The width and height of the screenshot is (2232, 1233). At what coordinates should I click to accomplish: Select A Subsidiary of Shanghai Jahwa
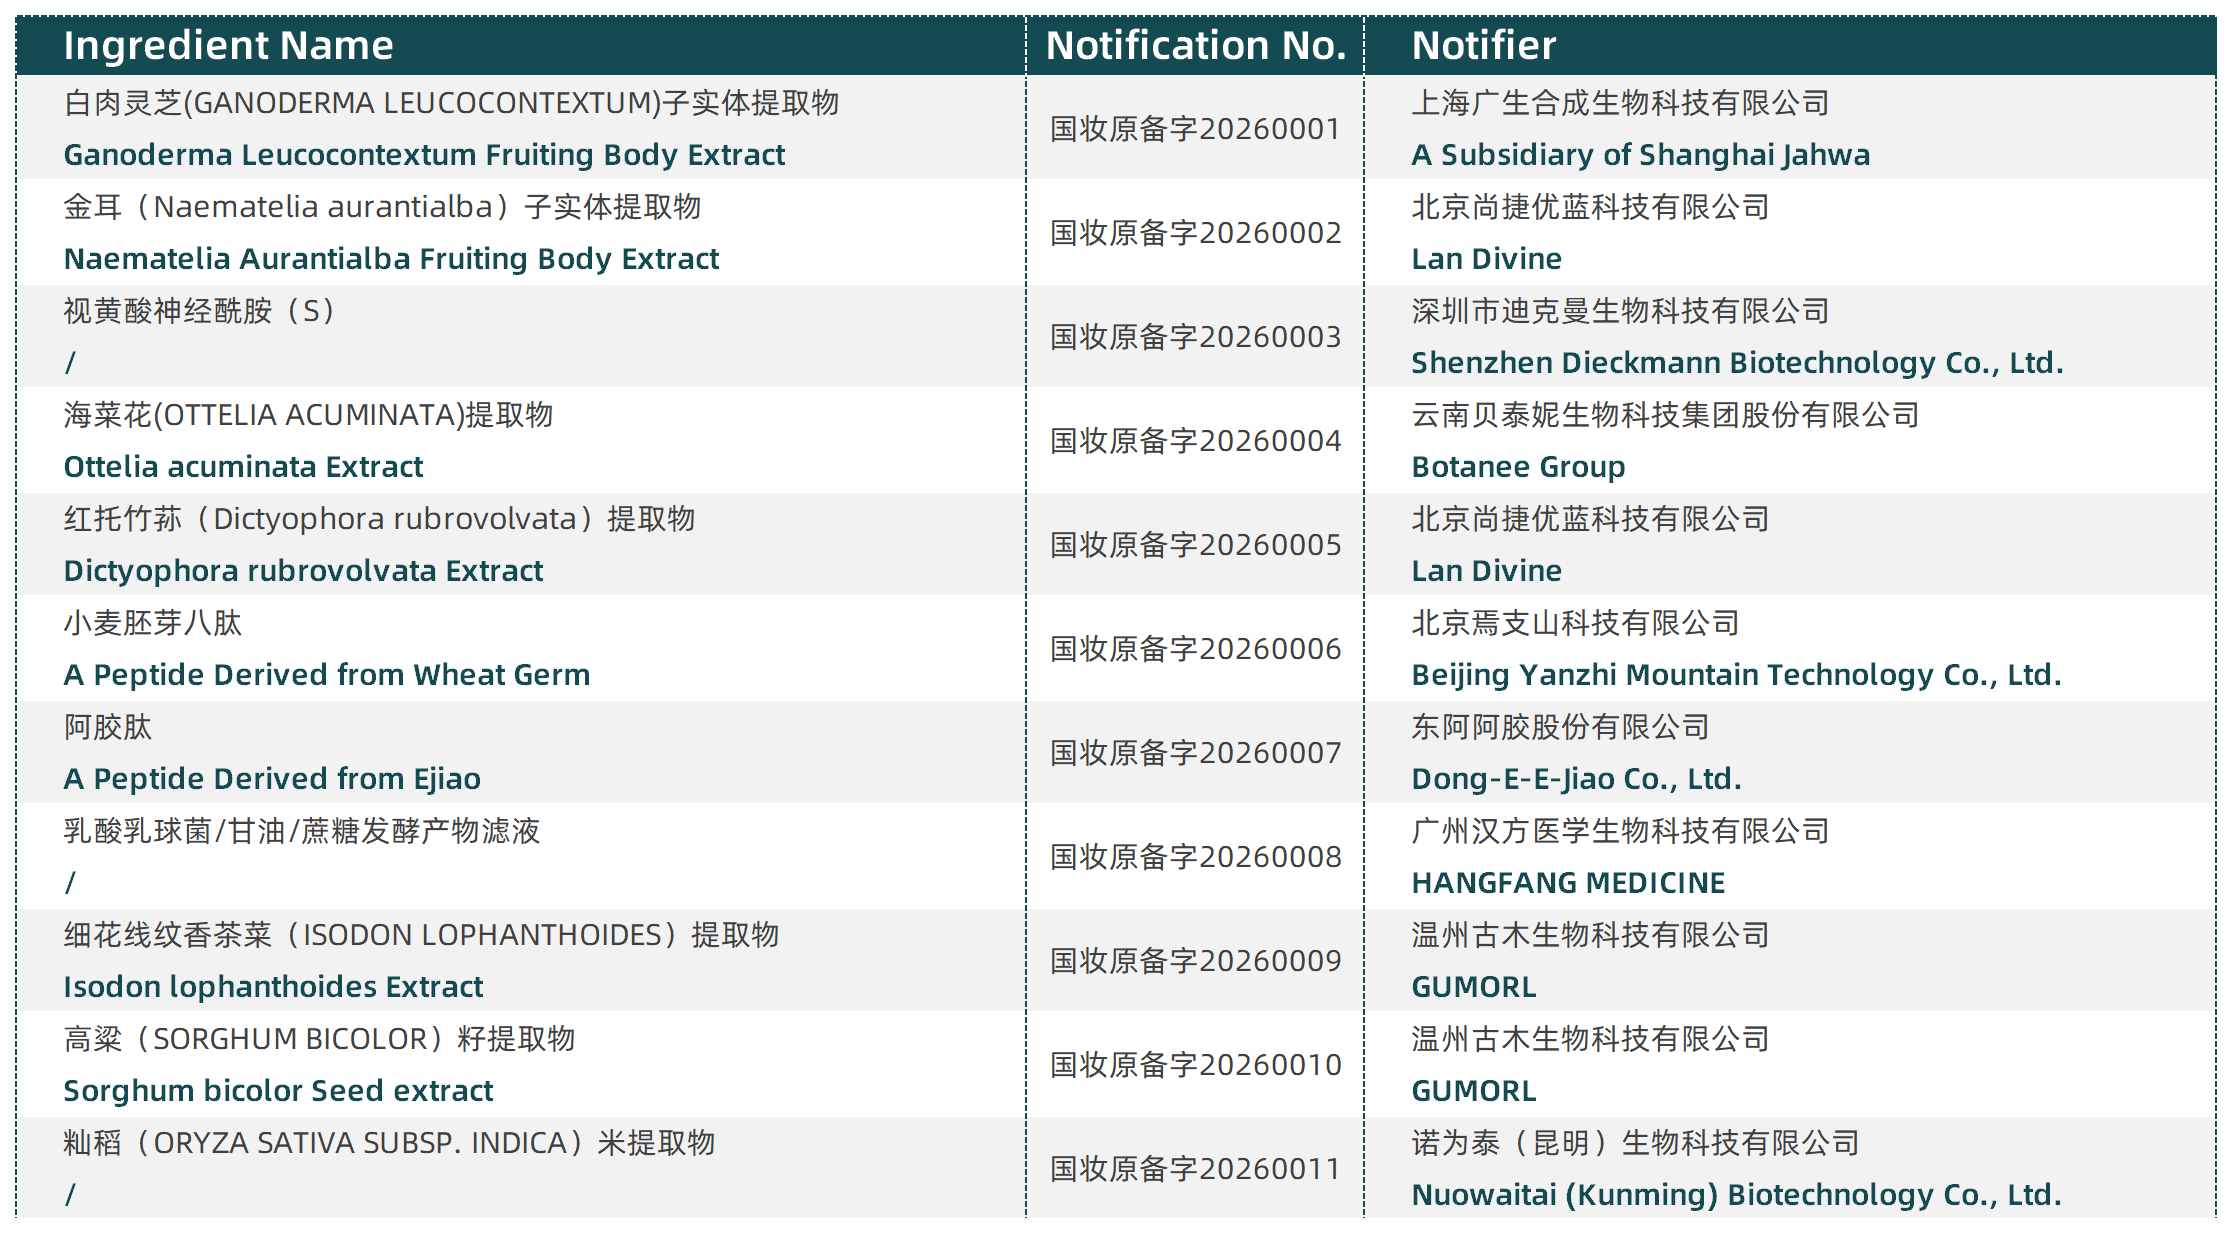[x=1640, y=155]
